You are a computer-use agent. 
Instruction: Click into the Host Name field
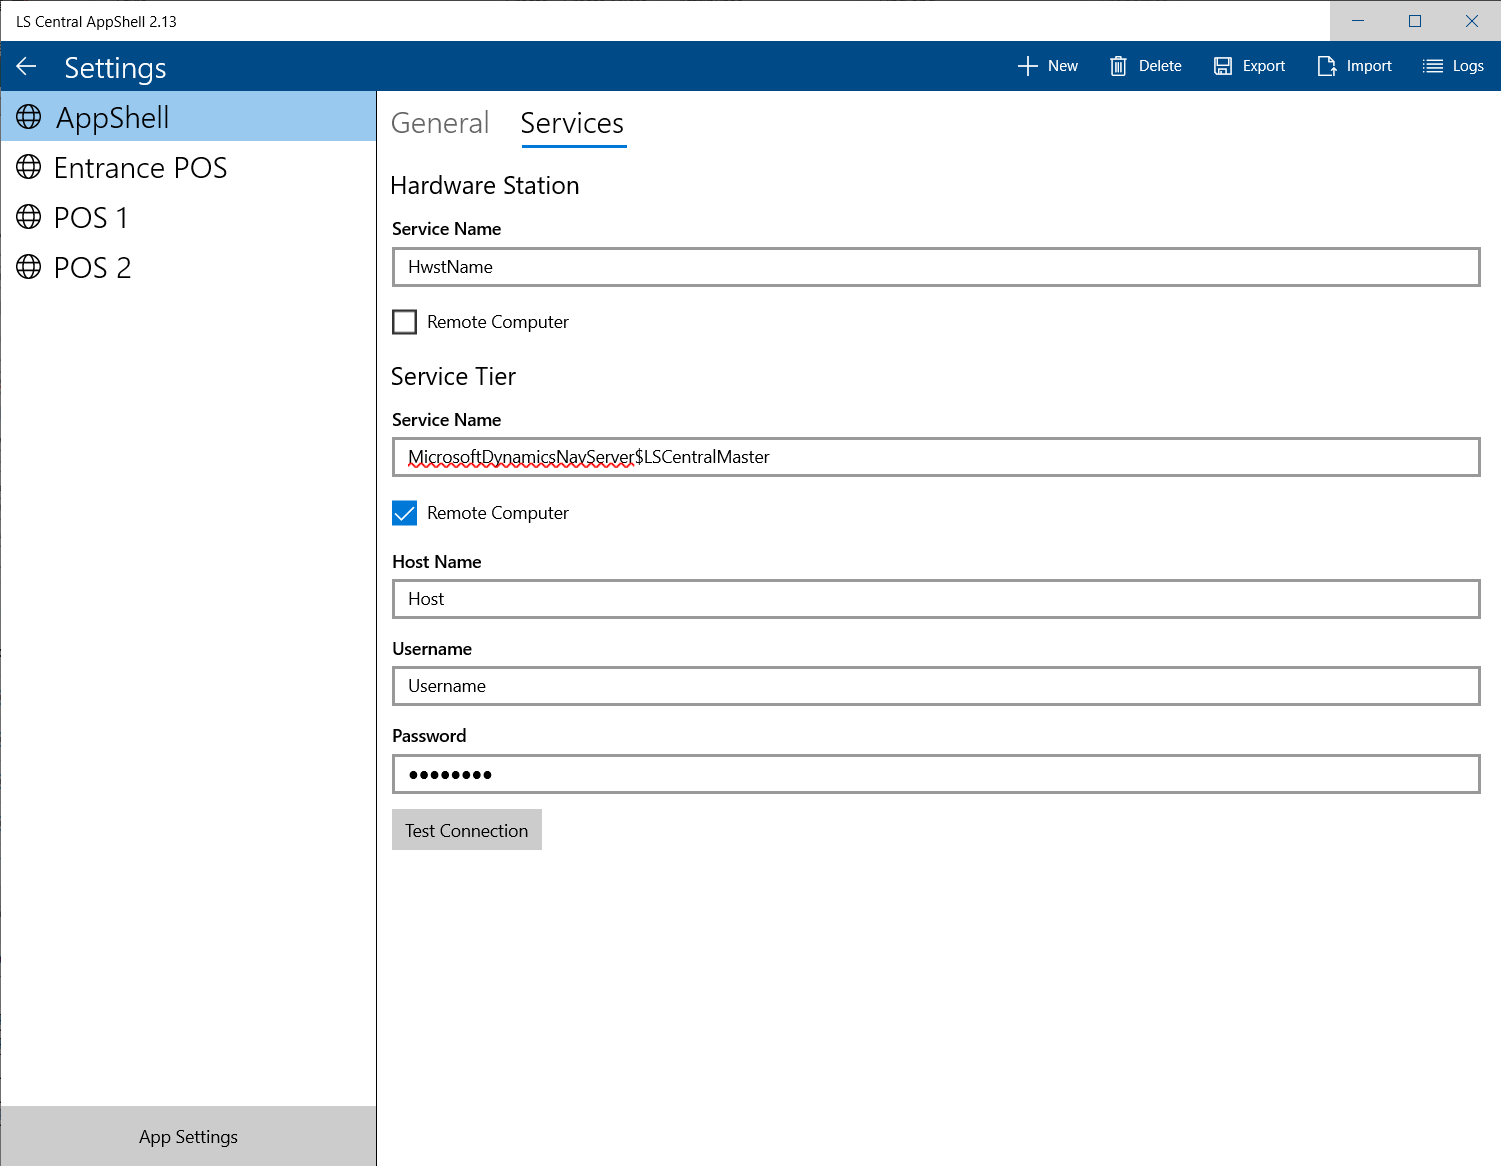935,599
